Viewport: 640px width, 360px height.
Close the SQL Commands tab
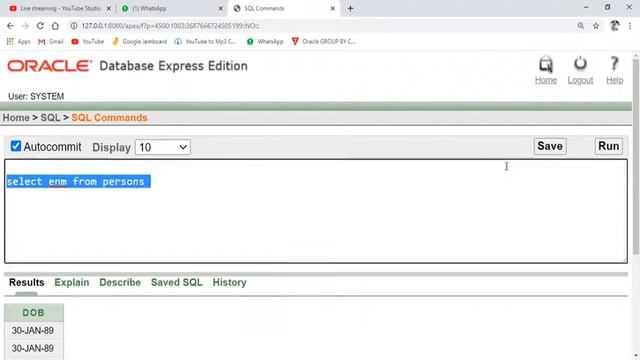(332, 8)
